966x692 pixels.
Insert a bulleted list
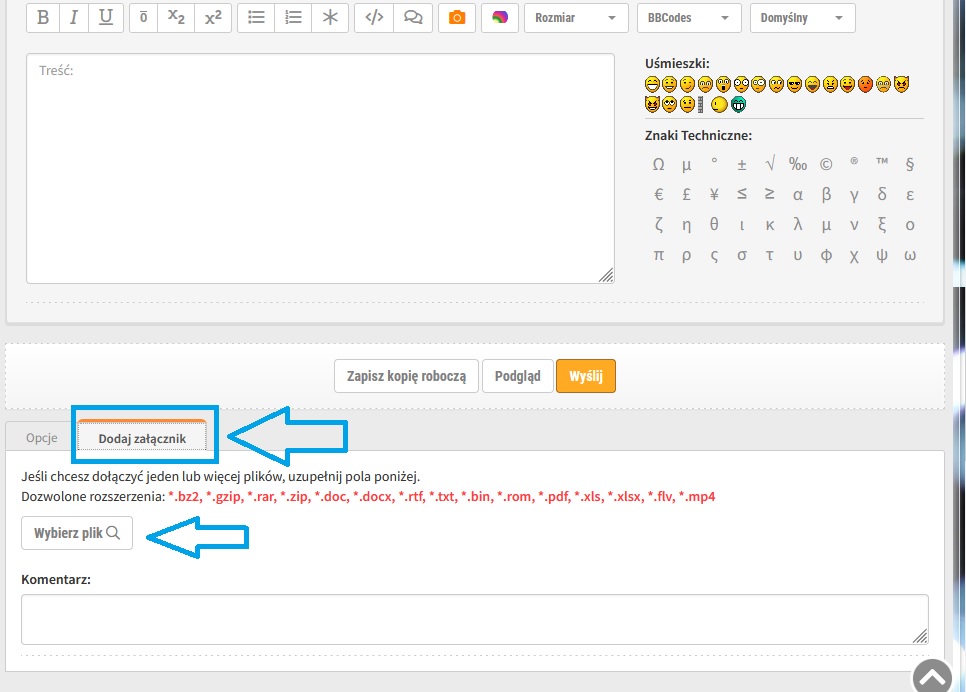[x=256, y=18]
